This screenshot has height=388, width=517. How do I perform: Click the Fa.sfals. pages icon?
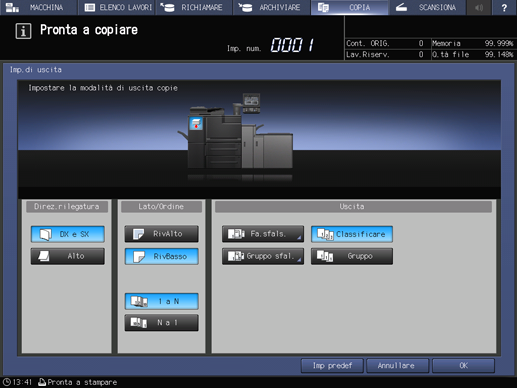pyautogui.click(x=236, y=234)
